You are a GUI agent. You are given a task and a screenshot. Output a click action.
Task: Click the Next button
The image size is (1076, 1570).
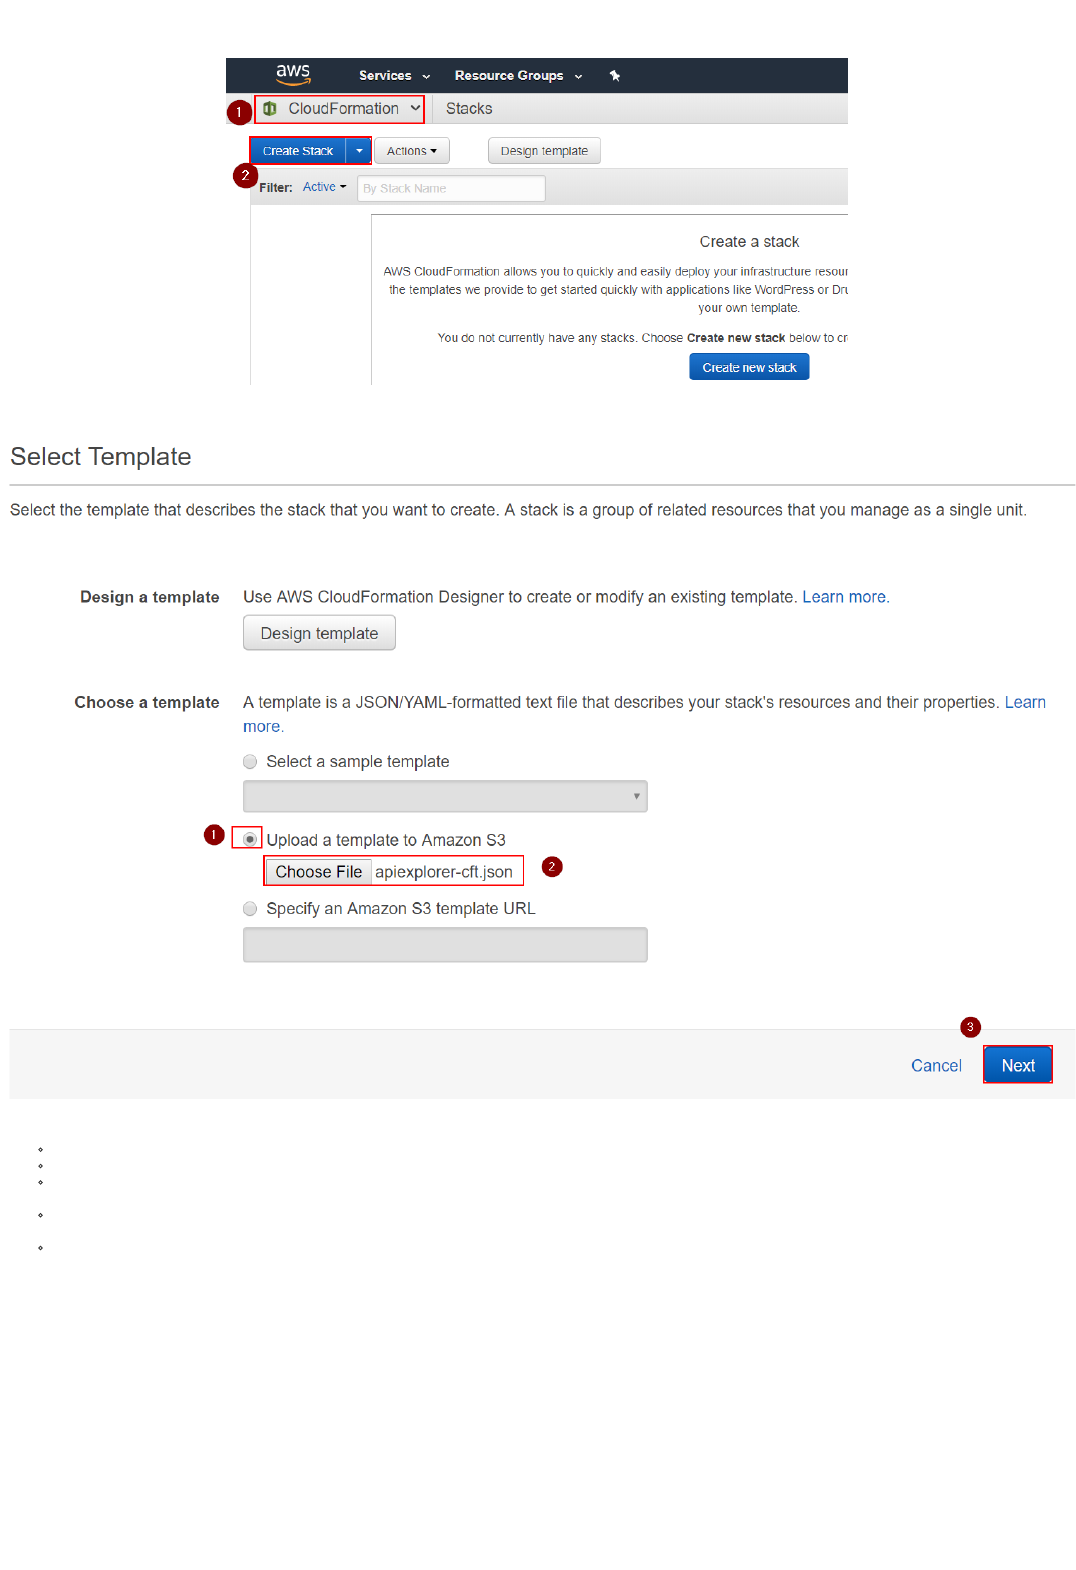point(1017,1066)
